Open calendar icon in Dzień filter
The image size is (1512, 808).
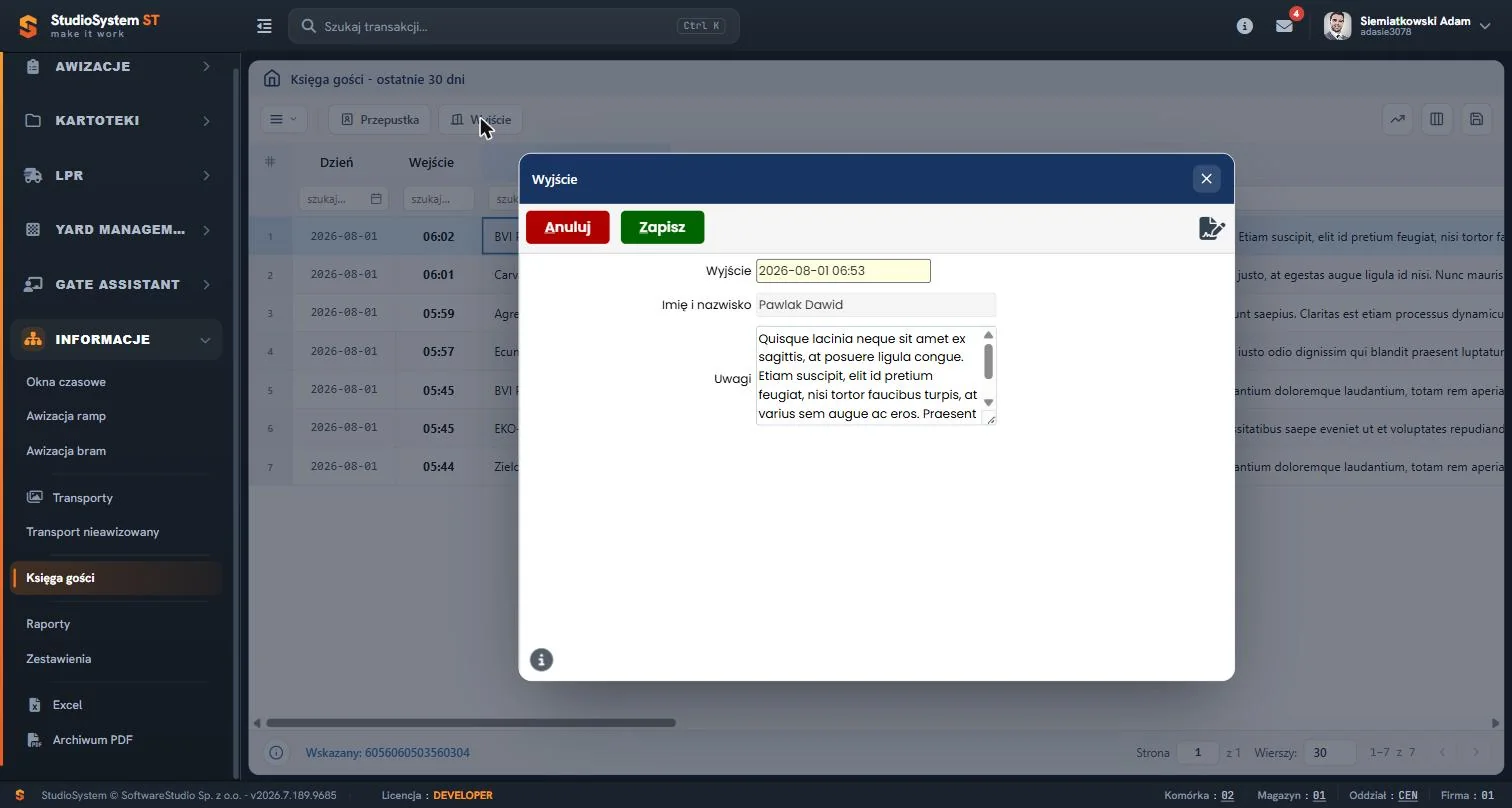pyautogui.click(x=376, y=199)
